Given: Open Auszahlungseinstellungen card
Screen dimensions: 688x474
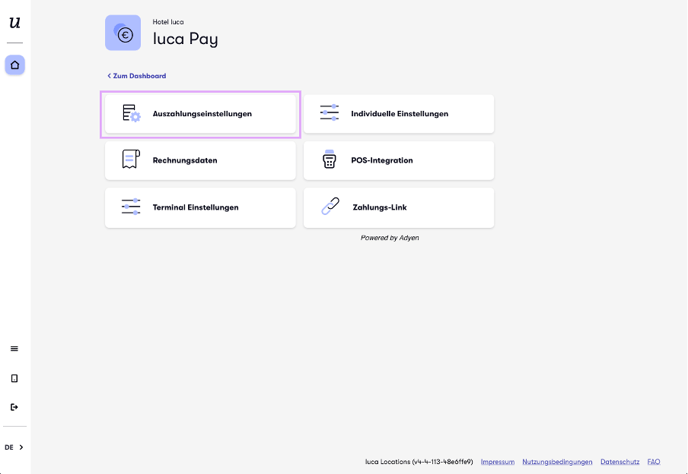Looking at the screenshot, I should (201, 114).
